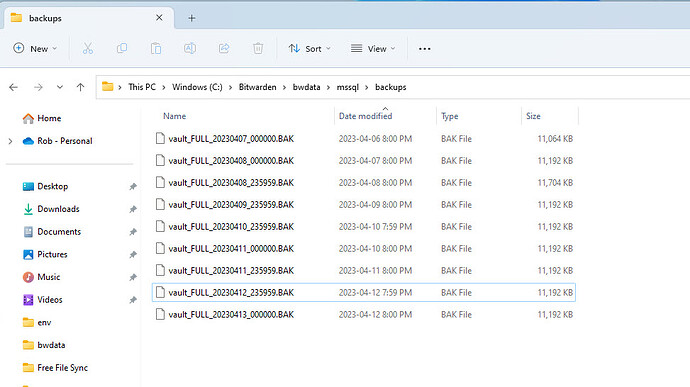This screenshot has height=387, width=690.
Task: Open Downloads in Quick access
Action: pos(51,209)
